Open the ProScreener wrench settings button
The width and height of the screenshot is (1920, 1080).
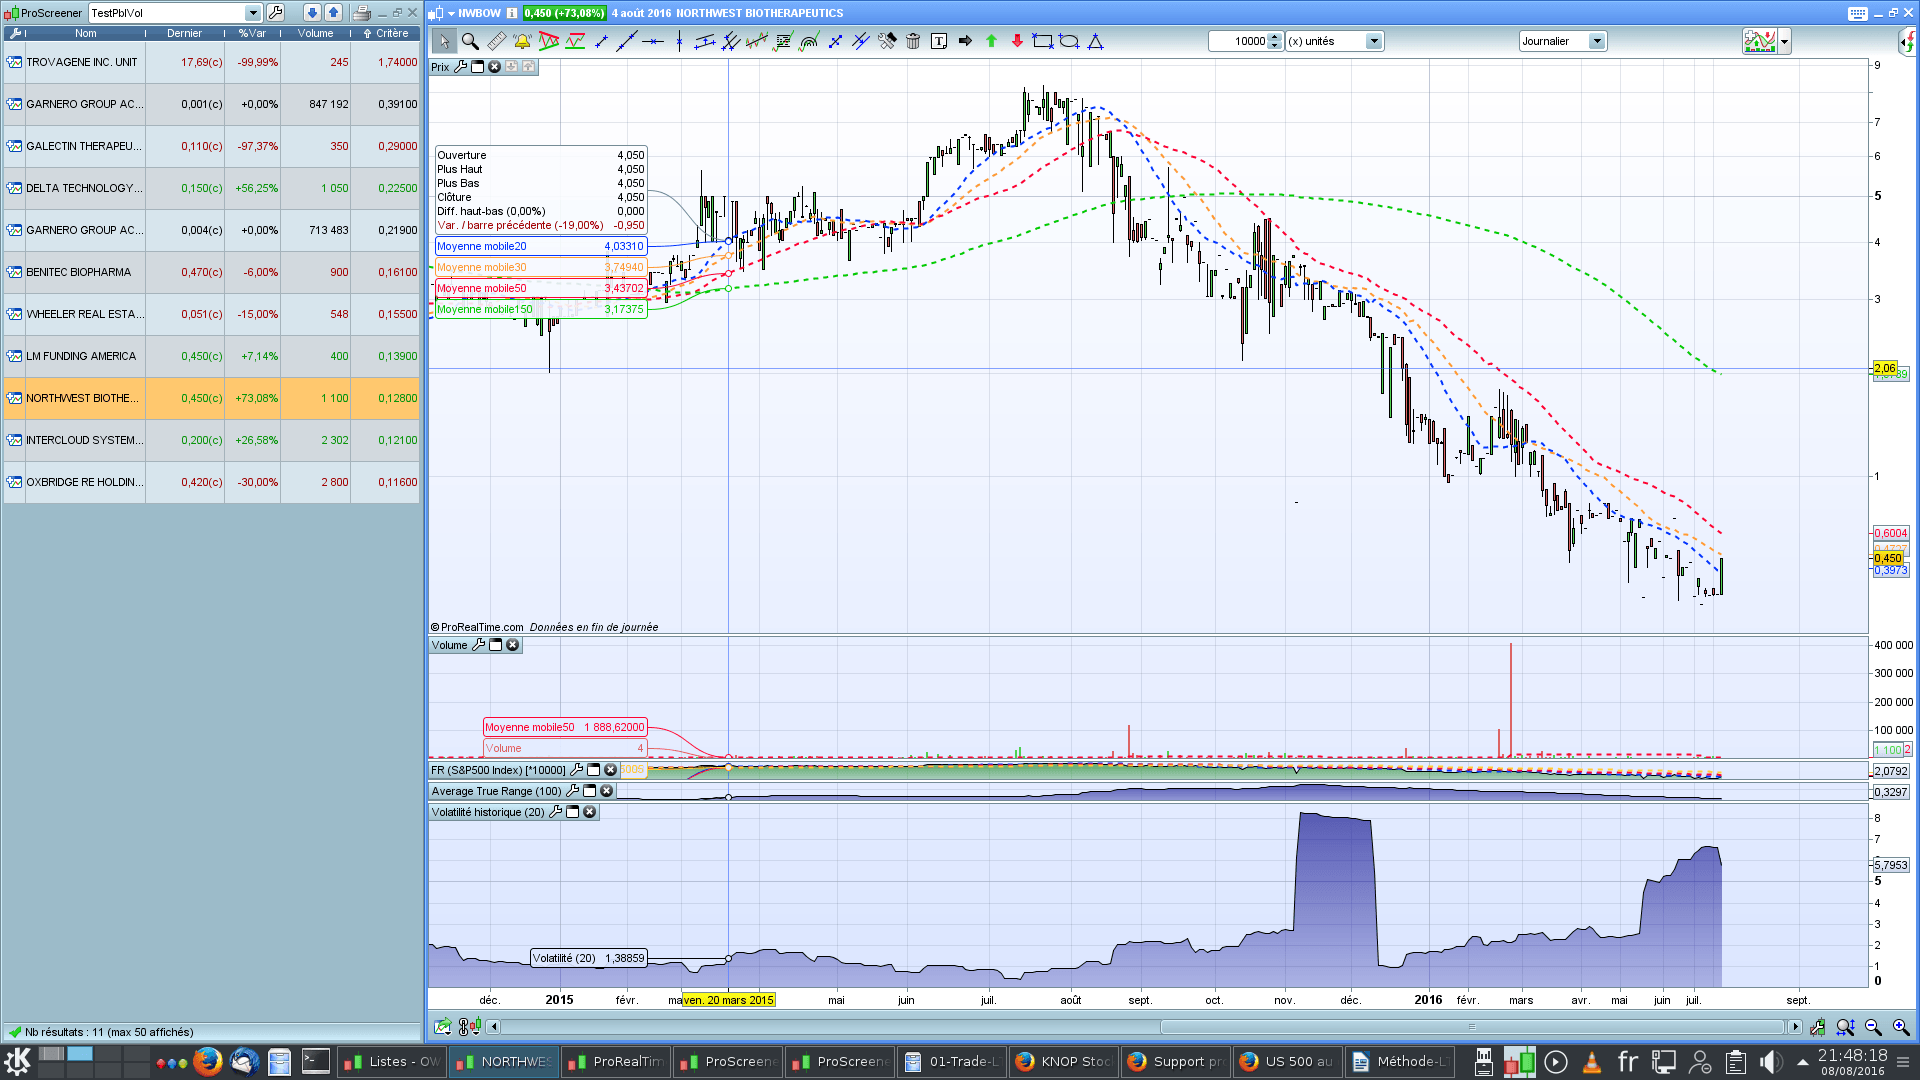click(276, 13)
